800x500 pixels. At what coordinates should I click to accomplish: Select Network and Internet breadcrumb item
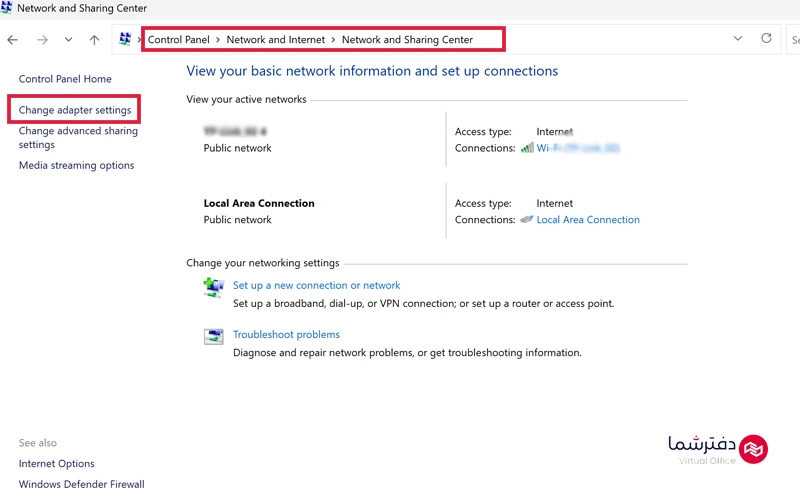pos(276,40)
